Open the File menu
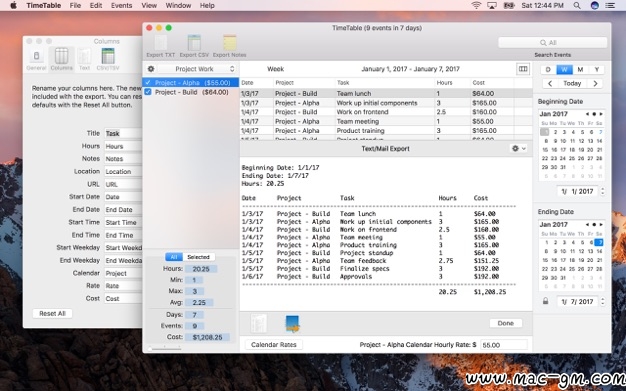The height and width of the screenshot is (391, 626). point(75,6)
